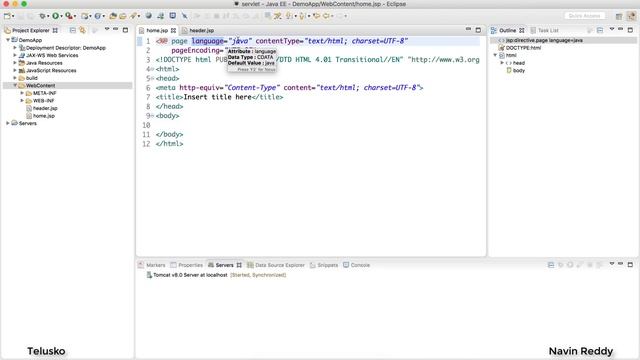
Task: Maximize the editor area
Action: pyautogui.click(x=478, y=30)
